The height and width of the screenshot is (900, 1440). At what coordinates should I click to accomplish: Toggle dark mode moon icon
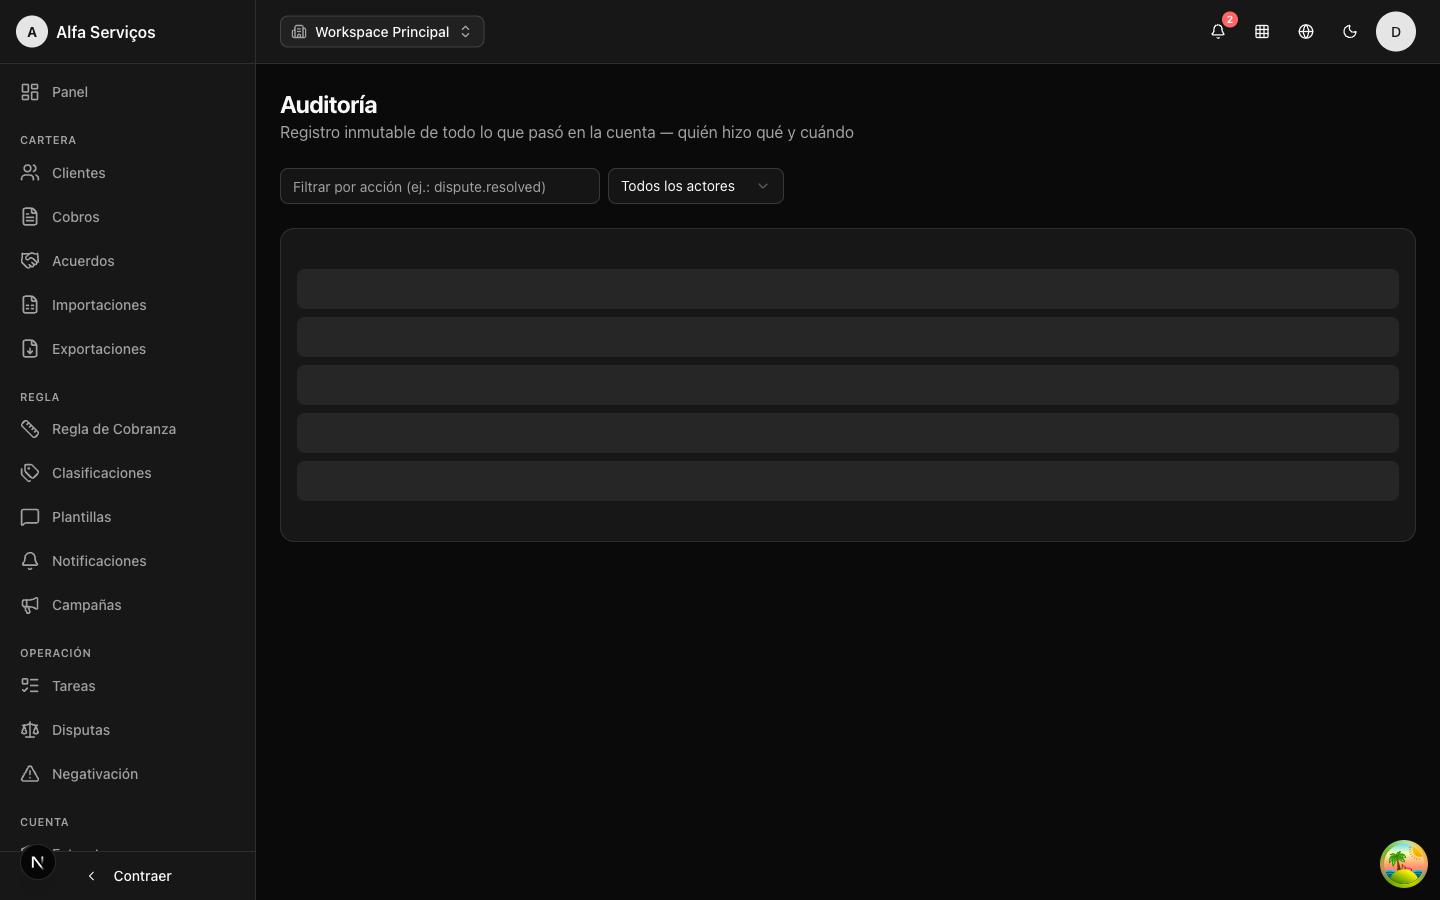coord(1350,32)
